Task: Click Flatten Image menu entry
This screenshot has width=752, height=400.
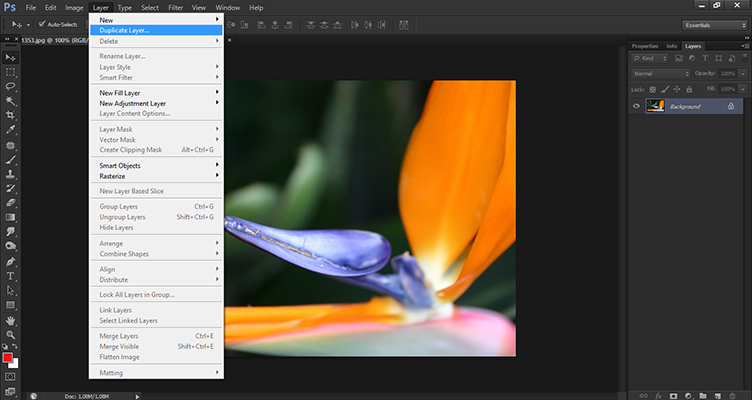Action: pyautogui.click(x=120, y=357)
